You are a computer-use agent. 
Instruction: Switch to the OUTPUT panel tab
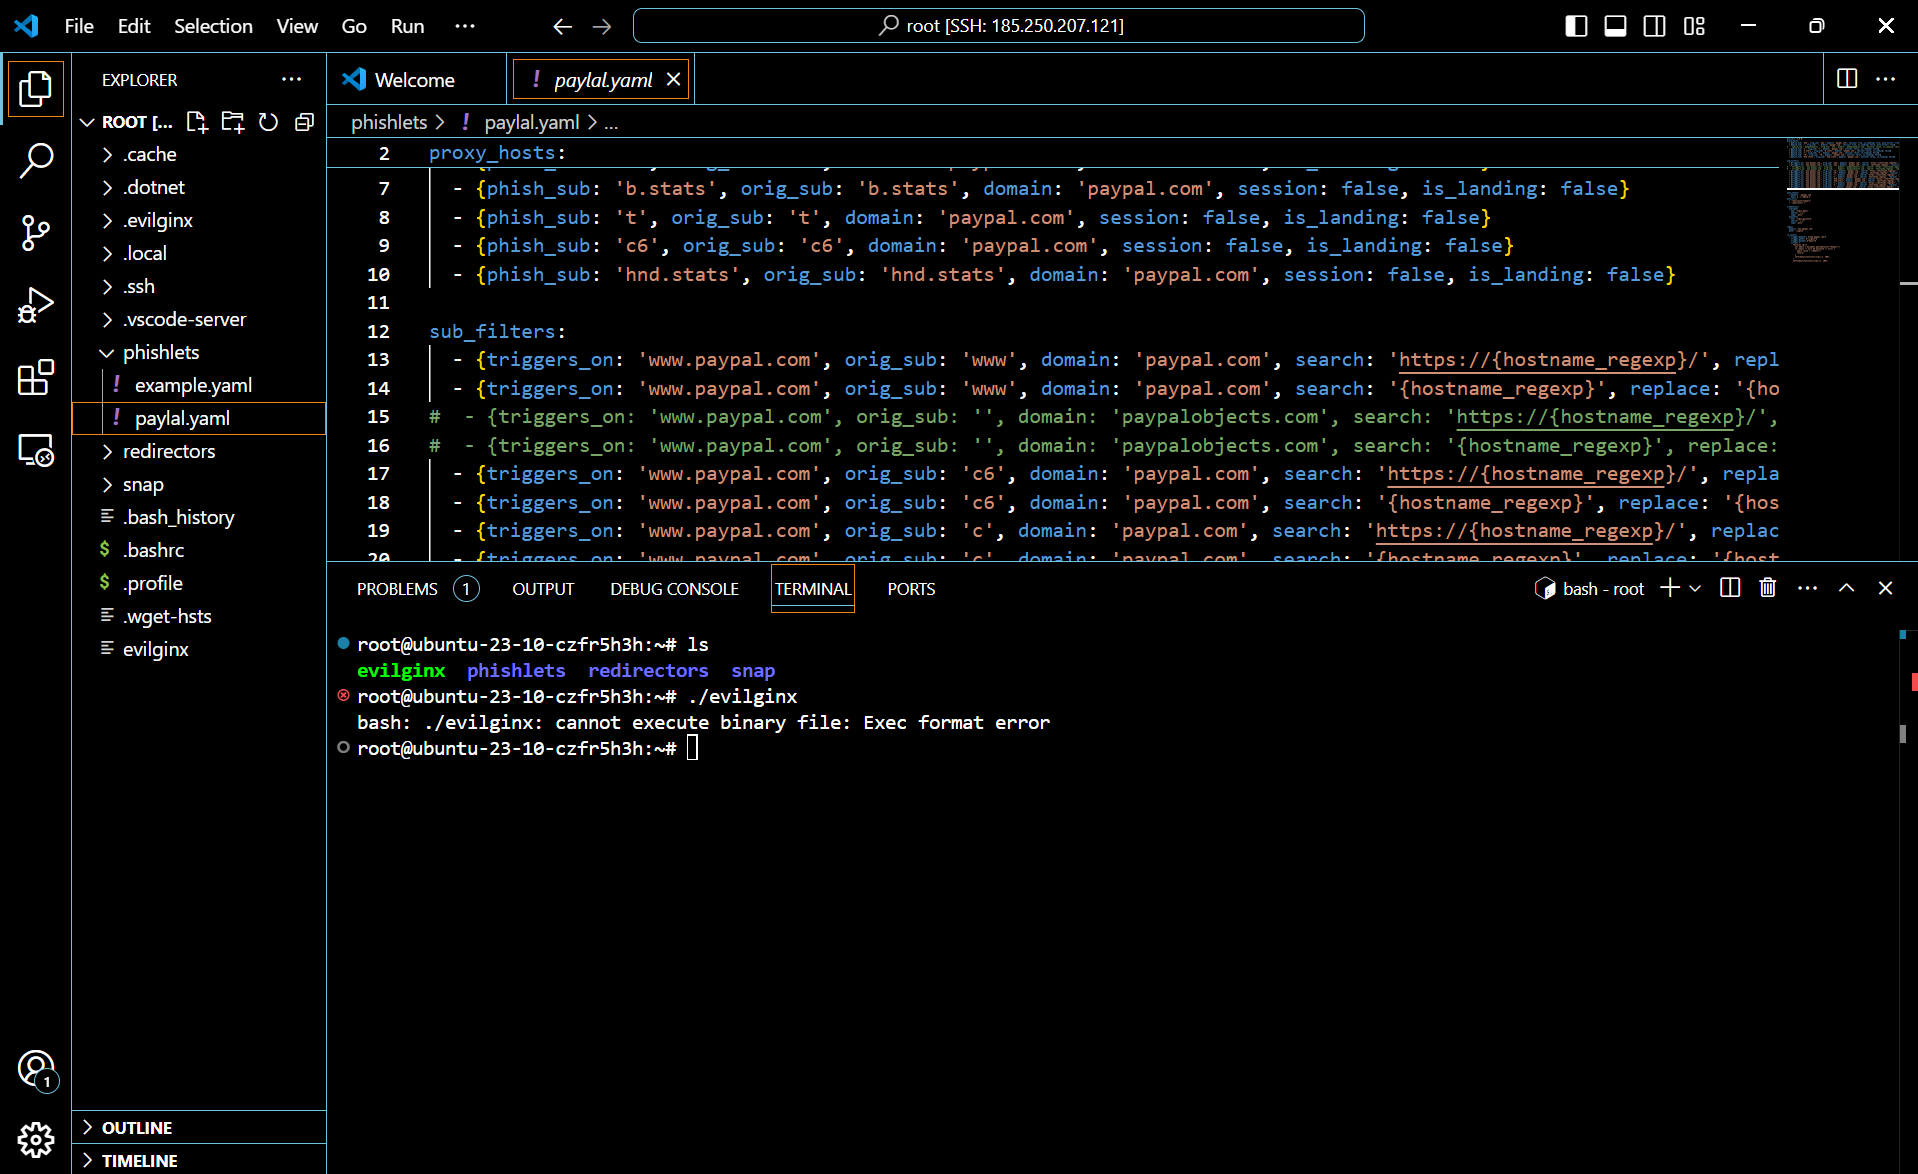point(543,589)
